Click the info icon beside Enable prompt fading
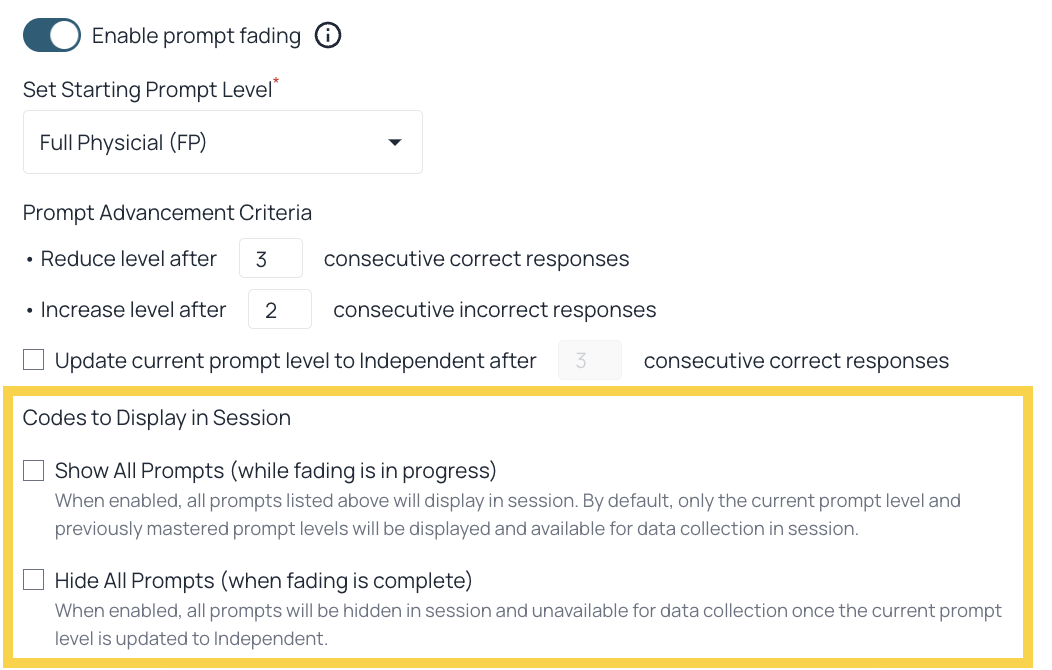The width and height of the screenshot is (1052, 670). click(328, 36)
